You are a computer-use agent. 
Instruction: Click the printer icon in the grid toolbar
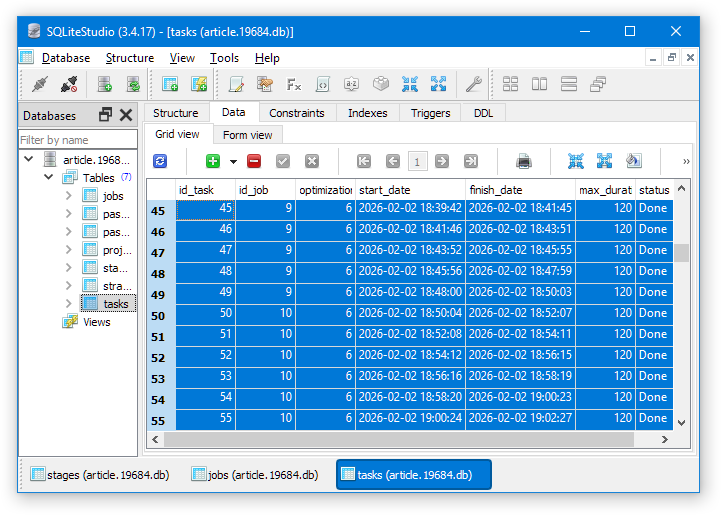pos(523,161)
